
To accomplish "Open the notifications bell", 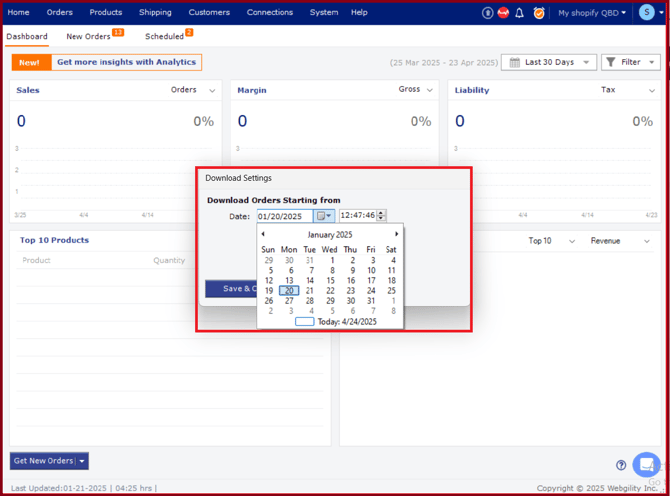I will (x=519, y=13).
